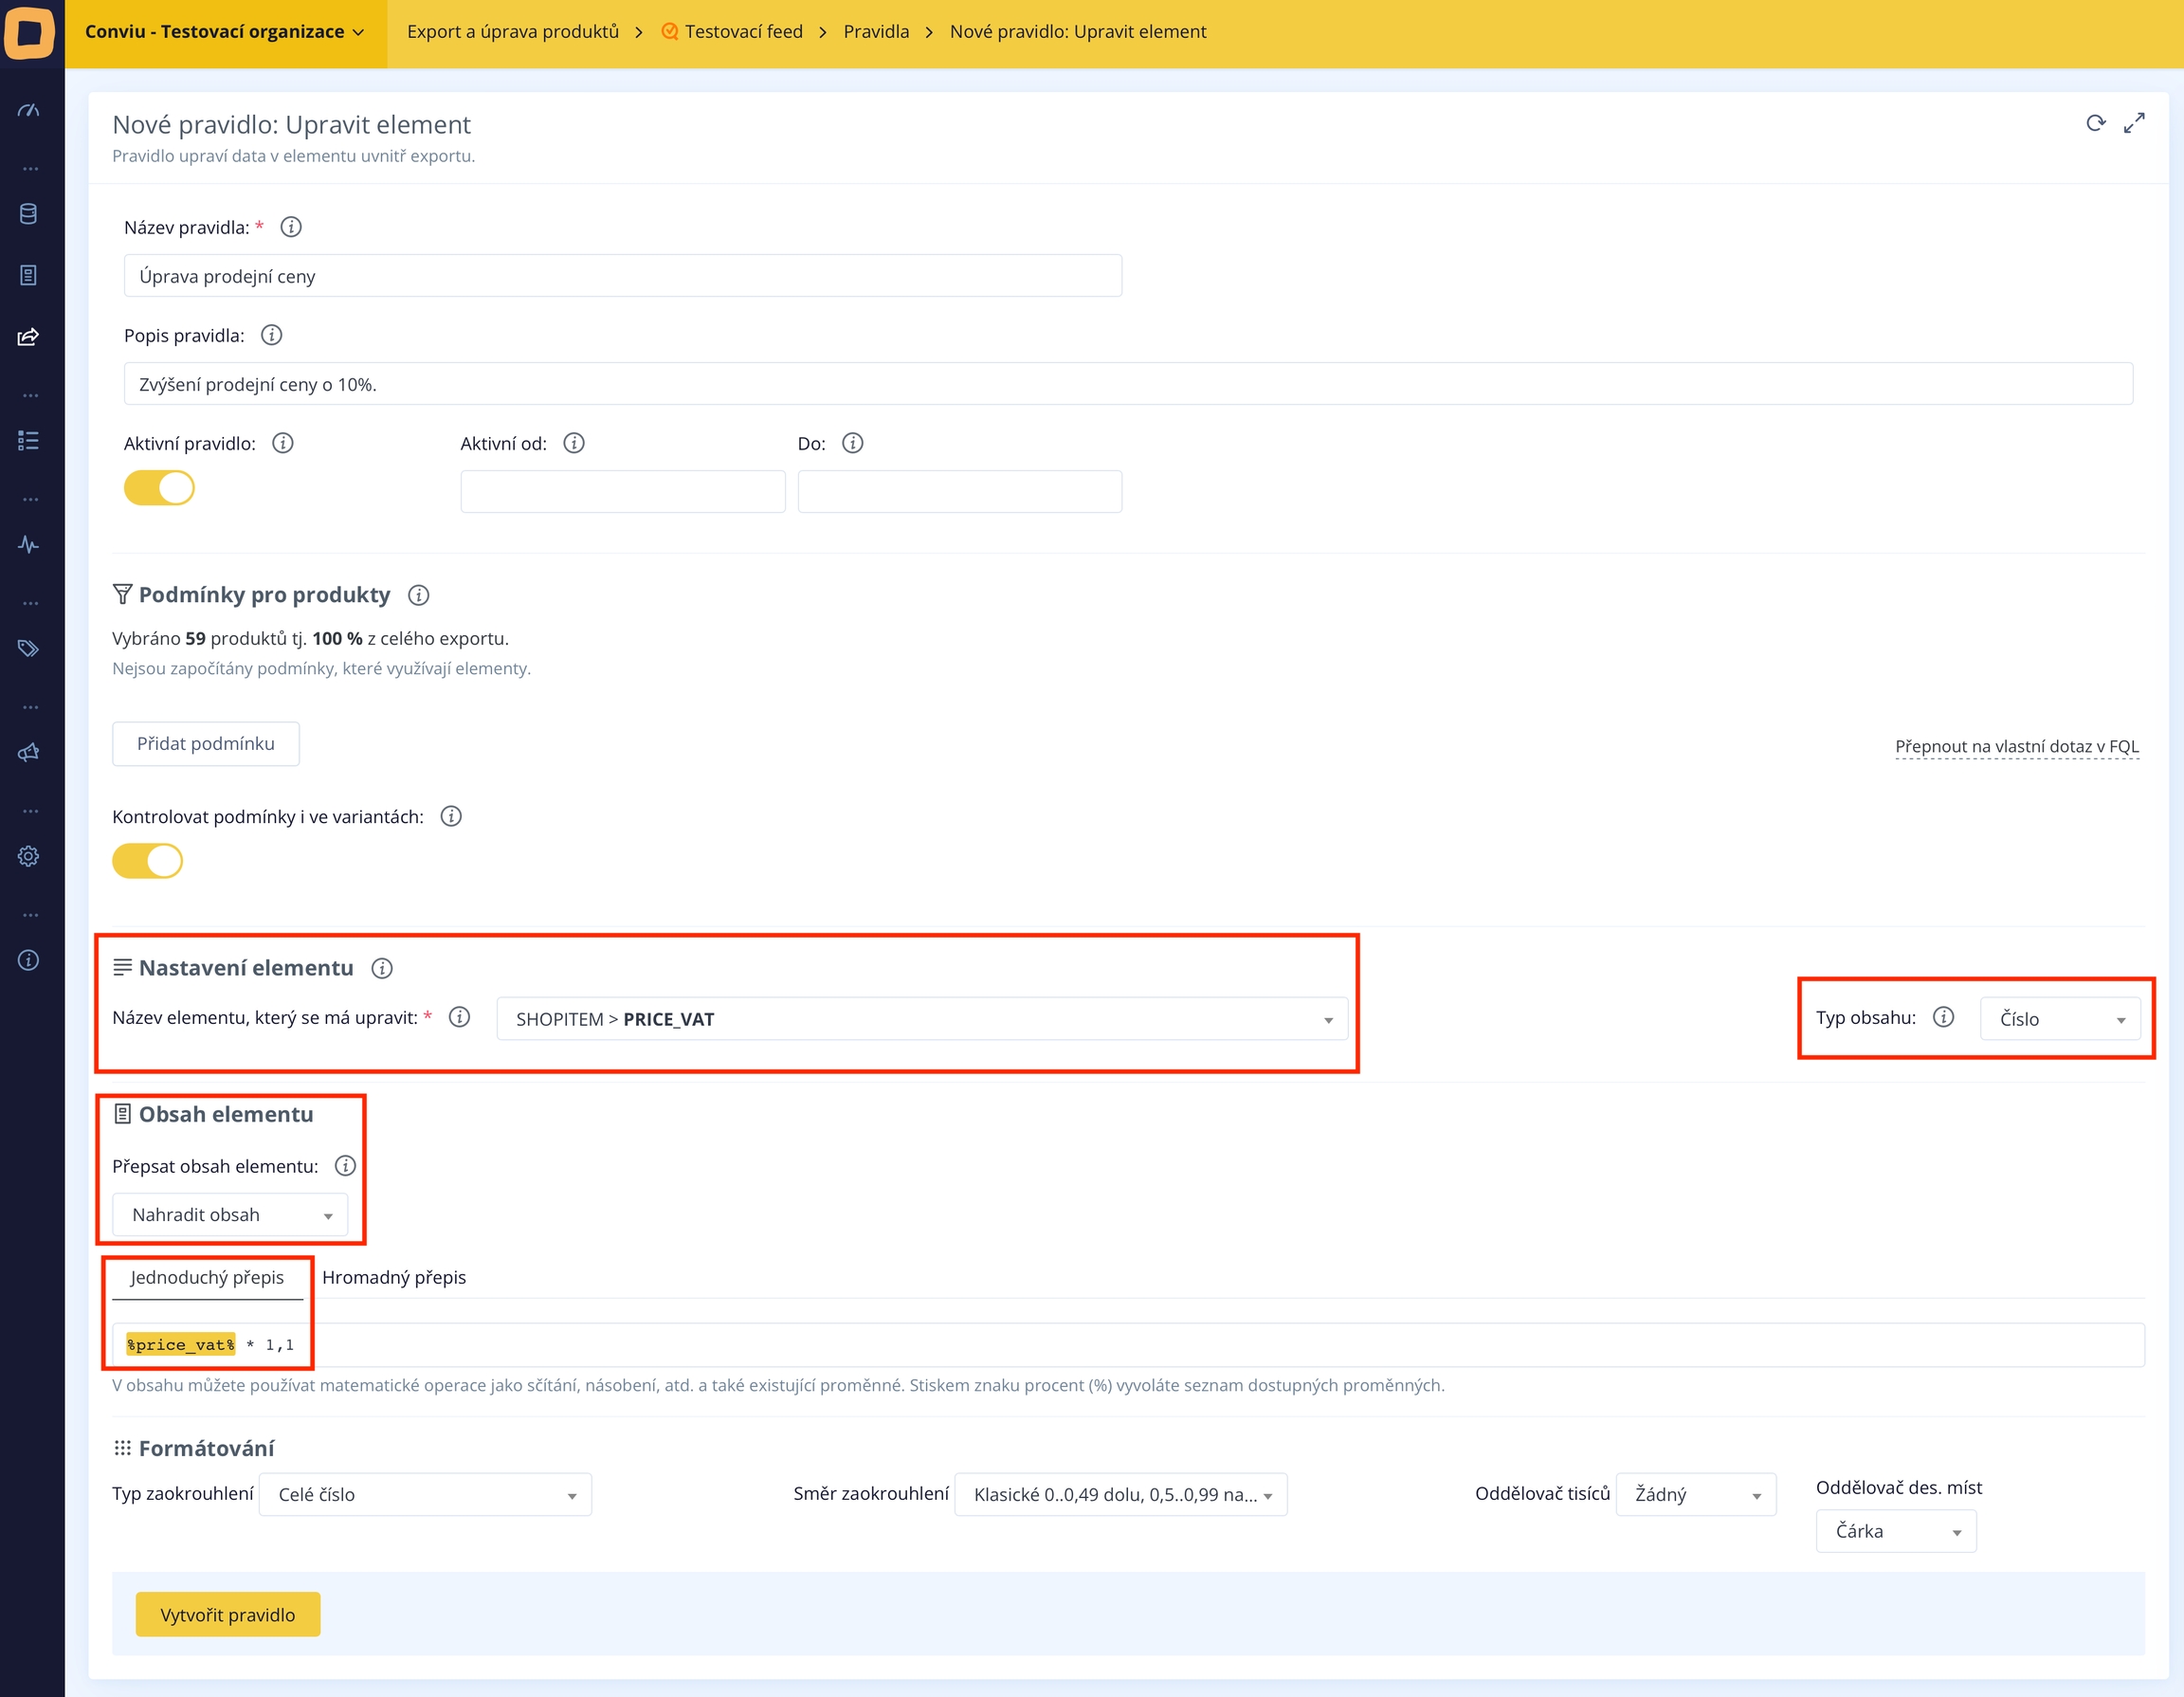2184x1697 pixels.
Task: Switch to the Hromadný přepis tab
Action: tap(394, 1278)
